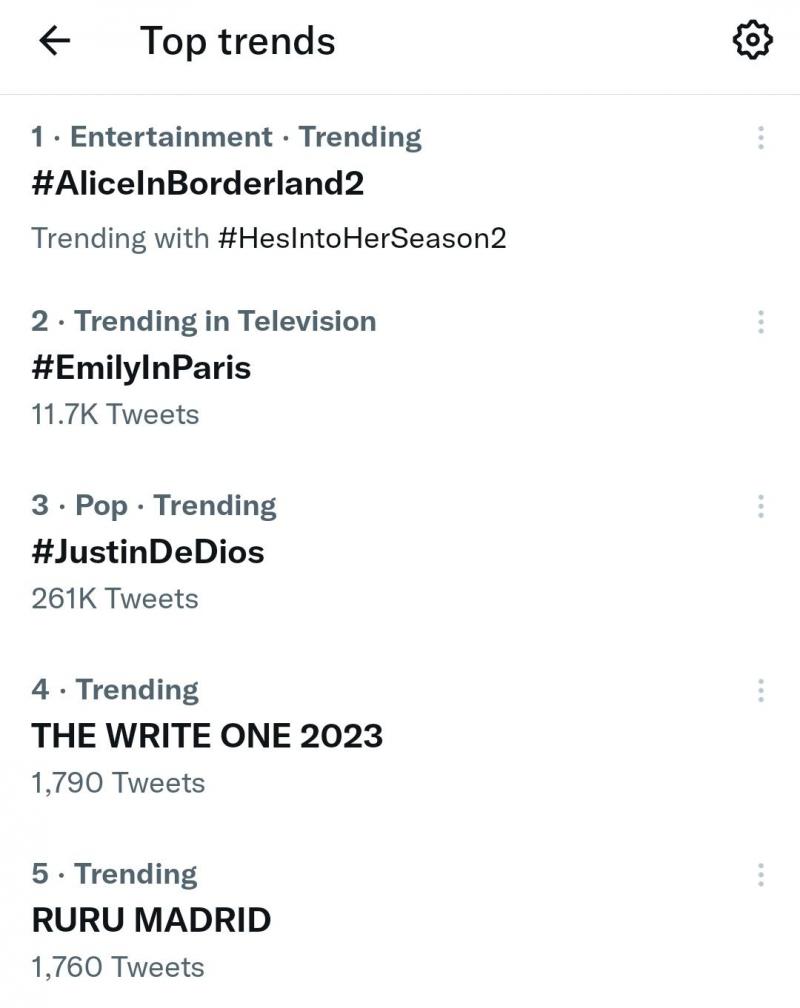Click the 'Pop · Trending' category label
This screenshot has height=1008, width=800.
[x=175, y=505]
